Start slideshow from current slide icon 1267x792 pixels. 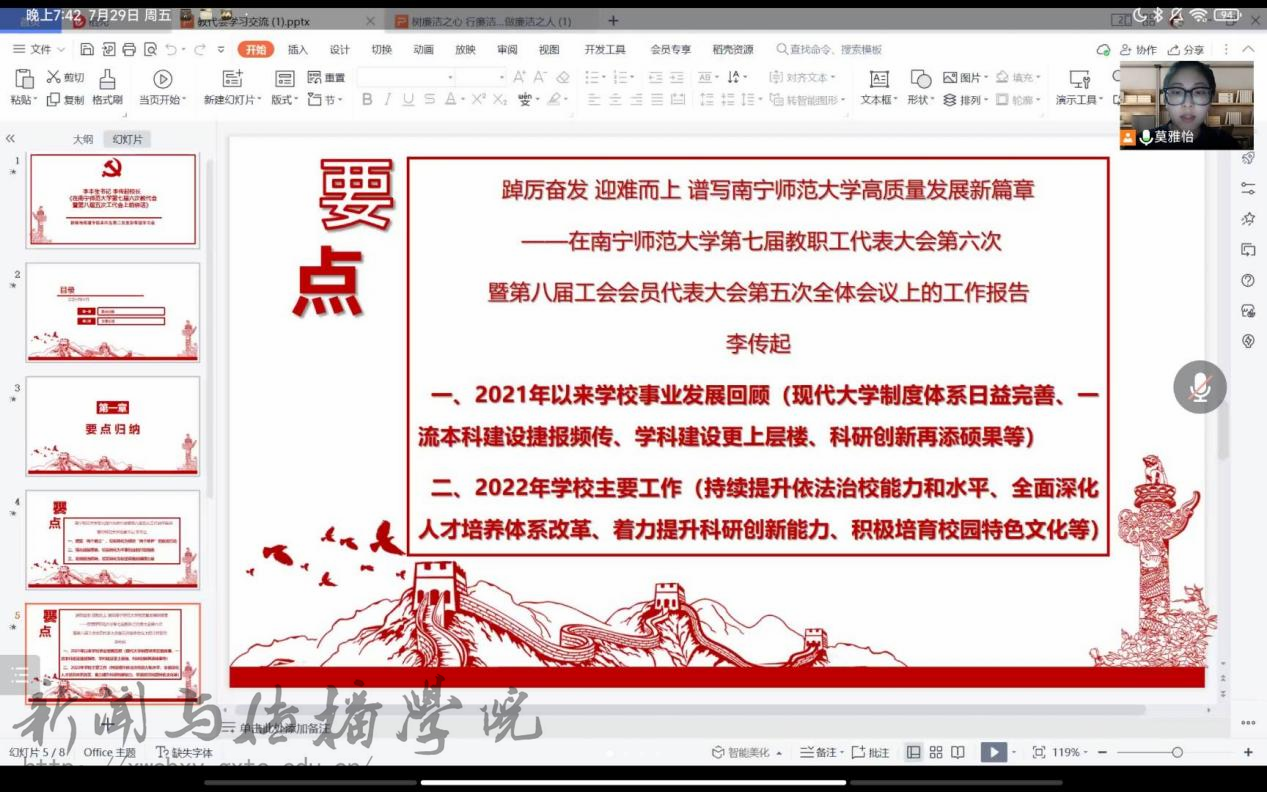162,79
